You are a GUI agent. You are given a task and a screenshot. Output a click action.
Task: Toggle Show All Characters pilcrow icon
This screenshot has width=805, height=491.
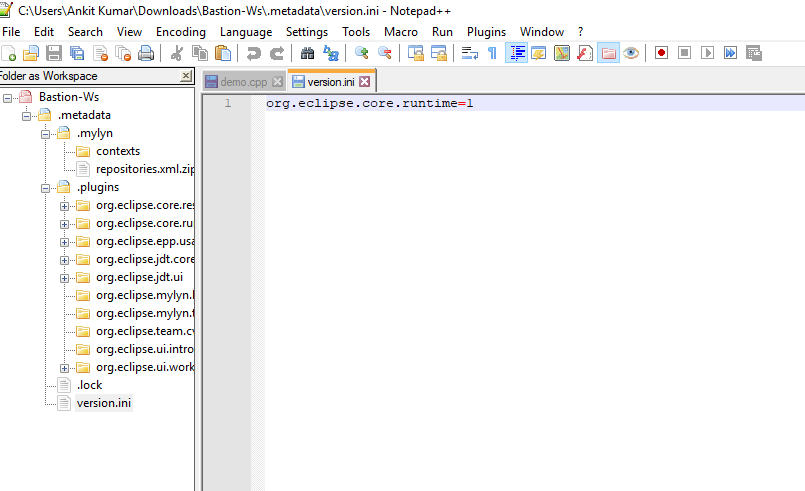pyautogui.click(x=492, y=53)
